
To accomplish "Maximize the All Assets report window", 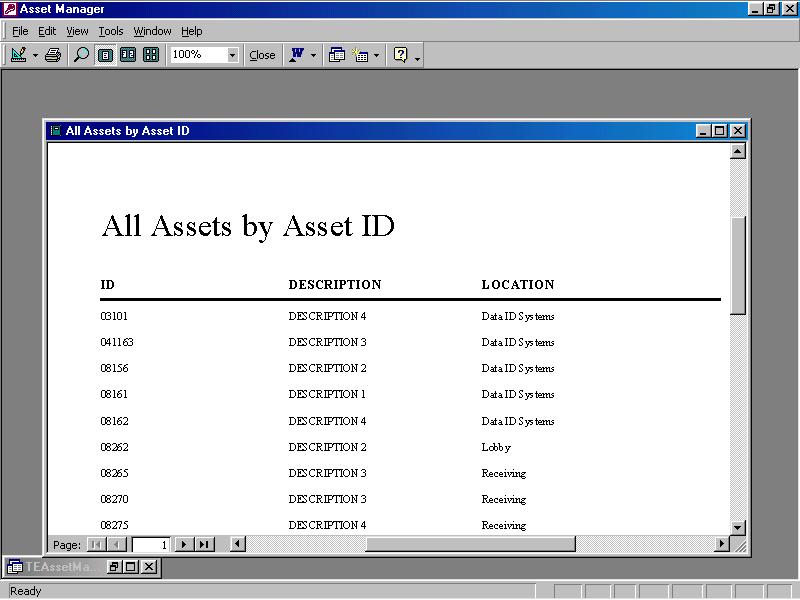I will (719, 131).
